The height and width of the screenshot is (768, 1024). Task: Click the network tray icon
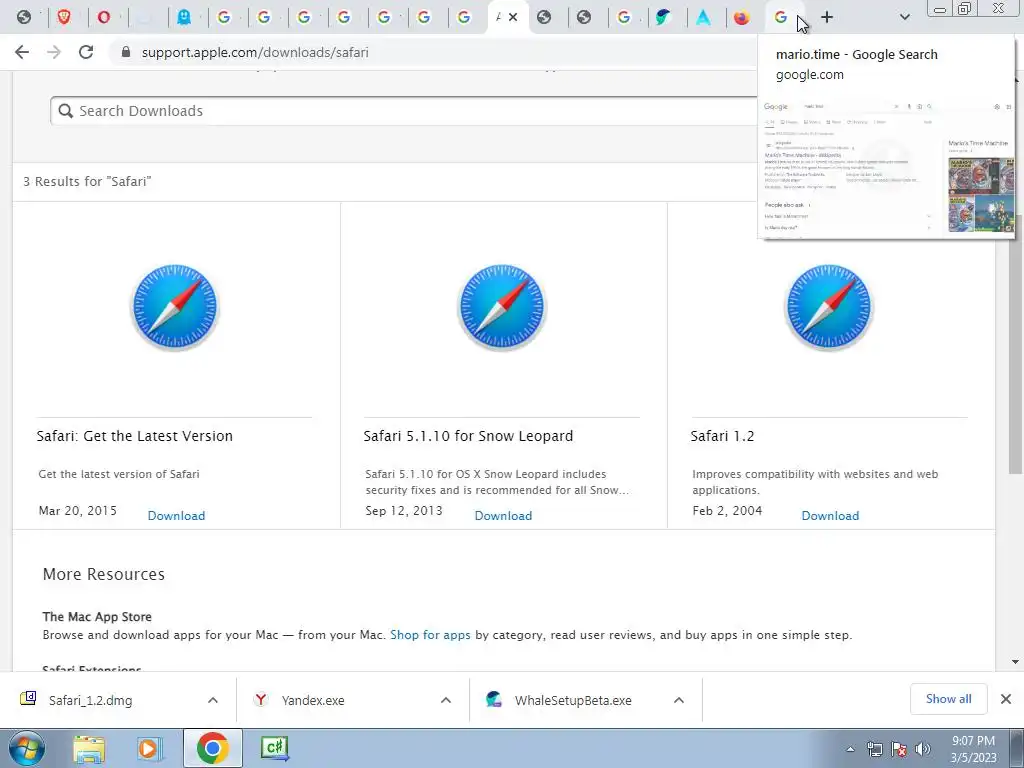pyautogui.click(x=874, y=749)
